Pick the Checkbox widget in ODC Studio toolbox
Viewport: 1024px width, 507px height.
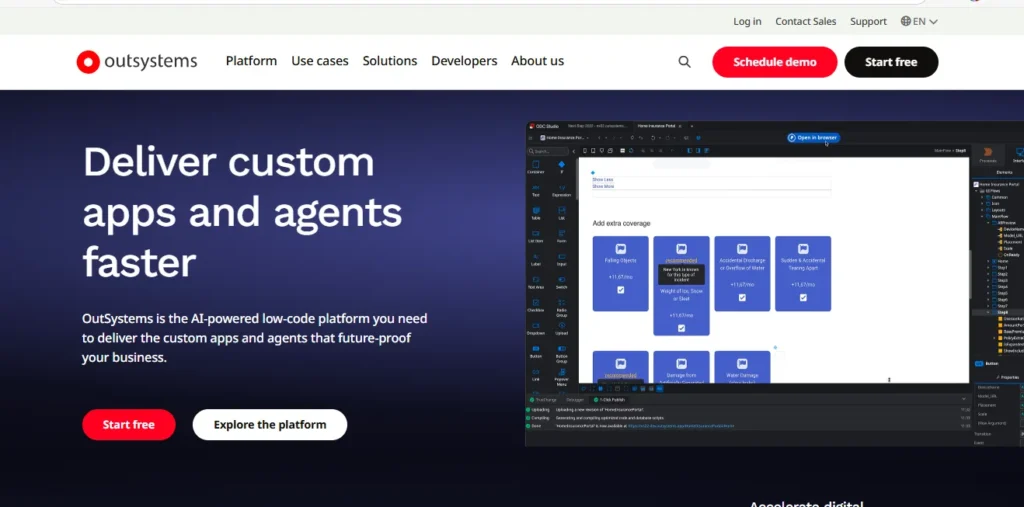[536, 303]
